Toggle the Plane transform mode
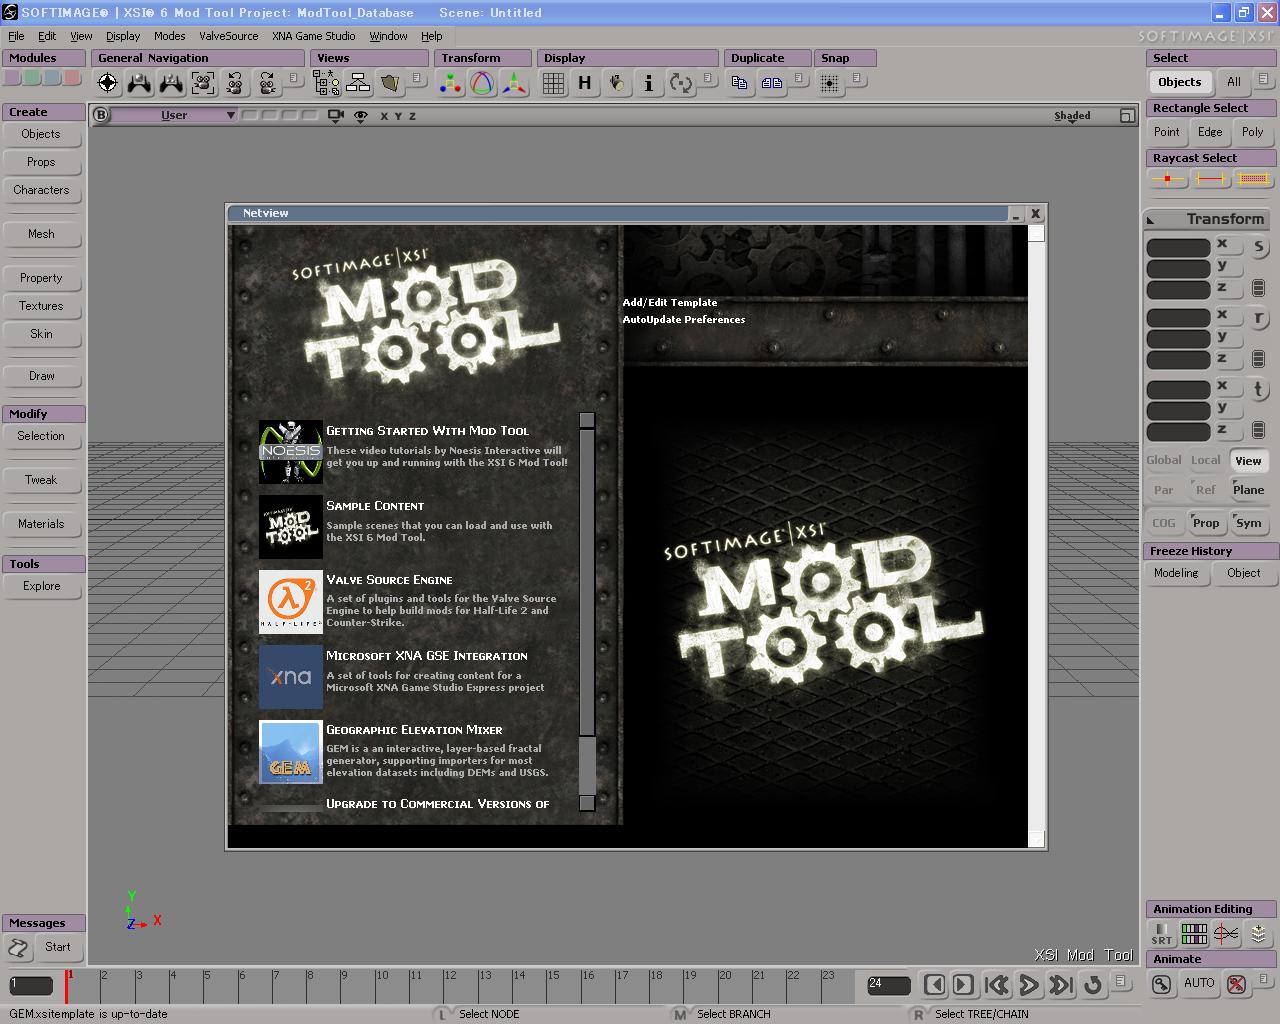1280x1024 pixels. 1248,490
